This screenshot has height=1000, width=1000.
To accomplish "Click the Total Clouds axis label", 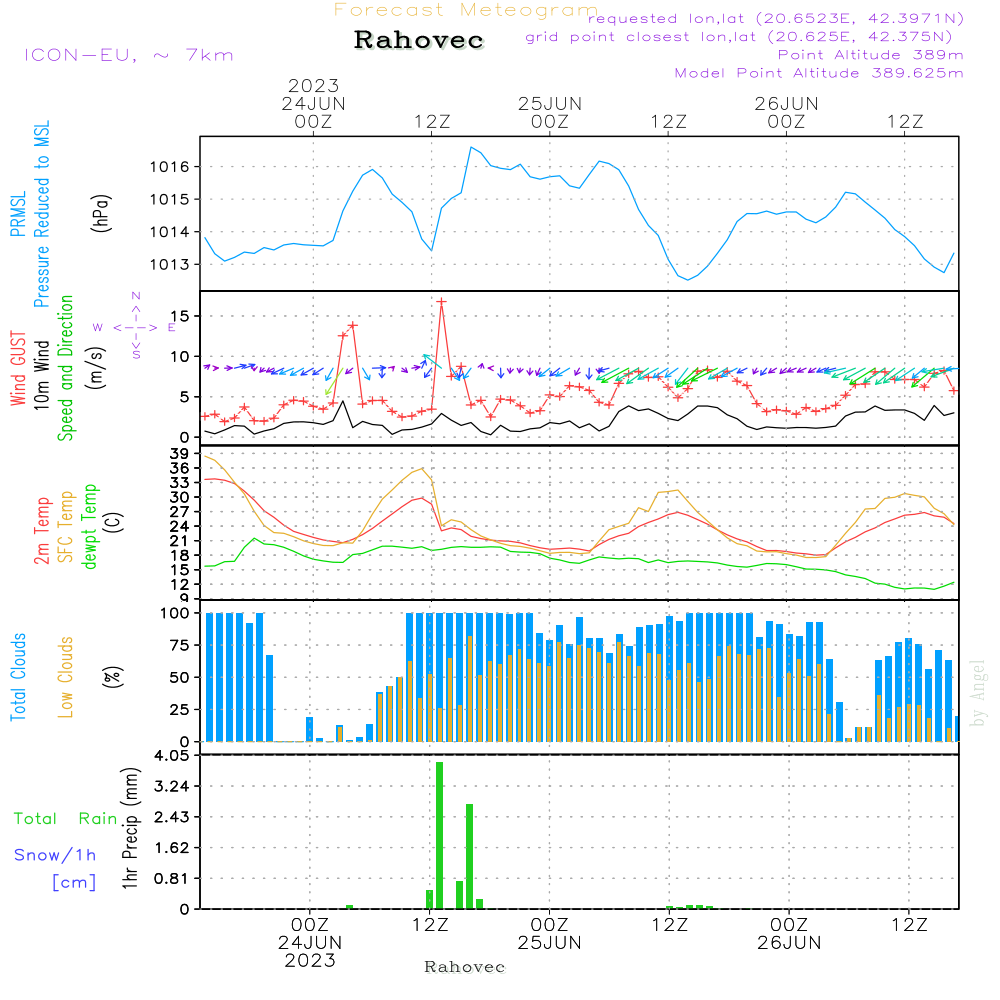I will click(18, 677).
